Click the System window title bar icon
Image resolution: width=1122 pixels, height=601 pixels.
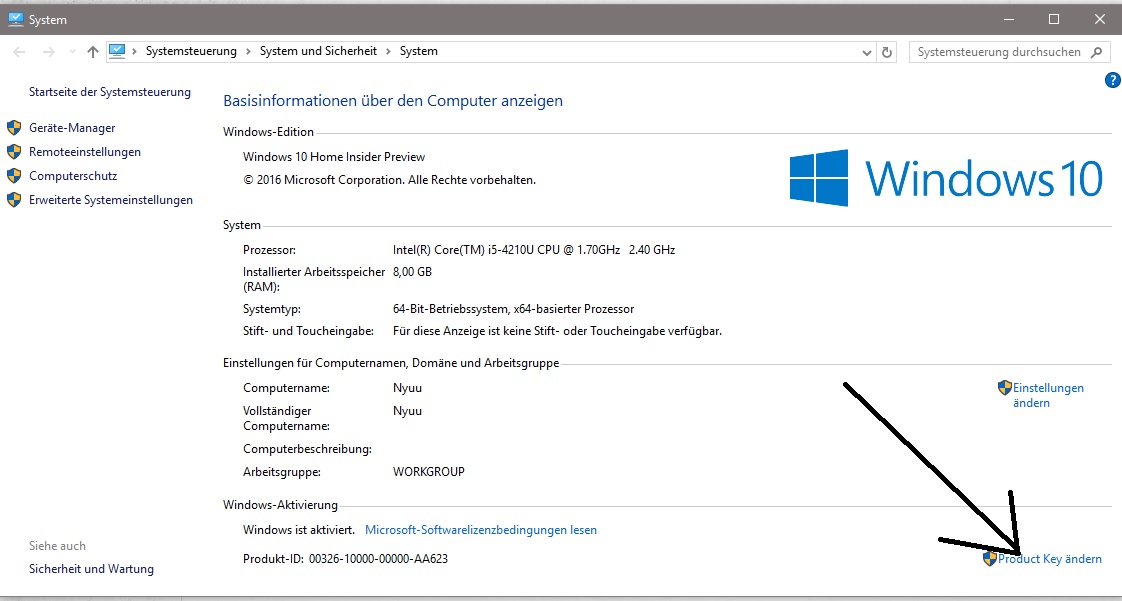[16, 19]
